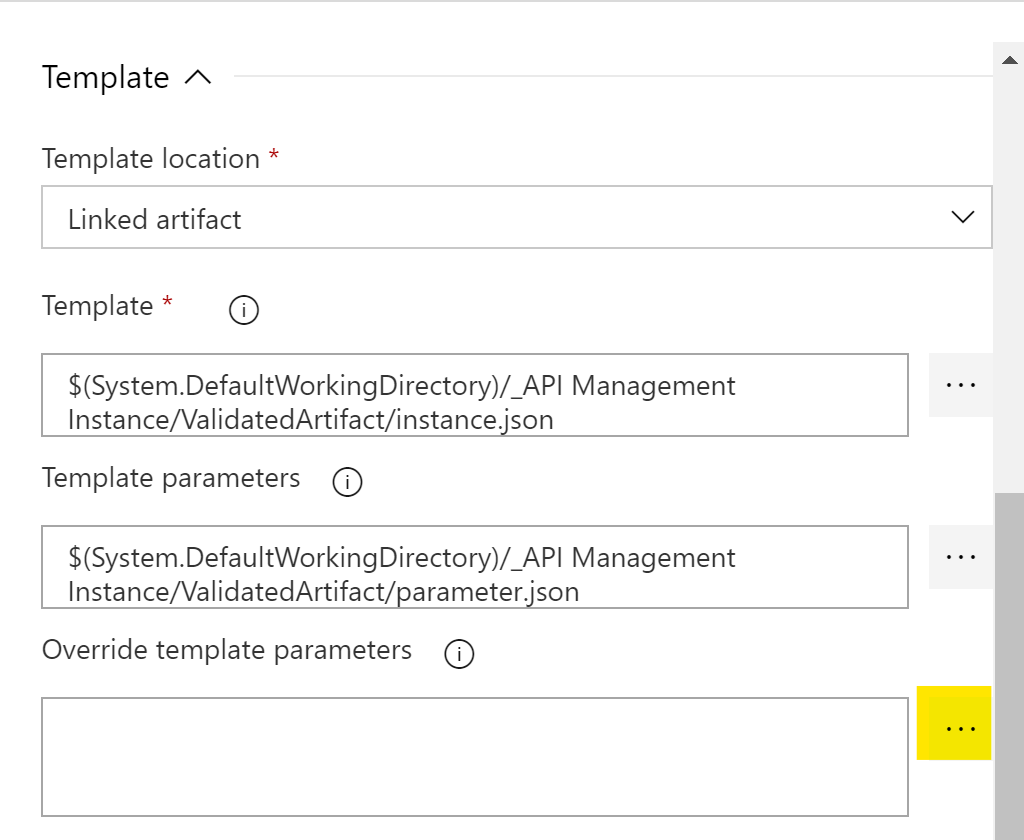
Task: Click the Override template parameters label
Action: coord(227,650)
